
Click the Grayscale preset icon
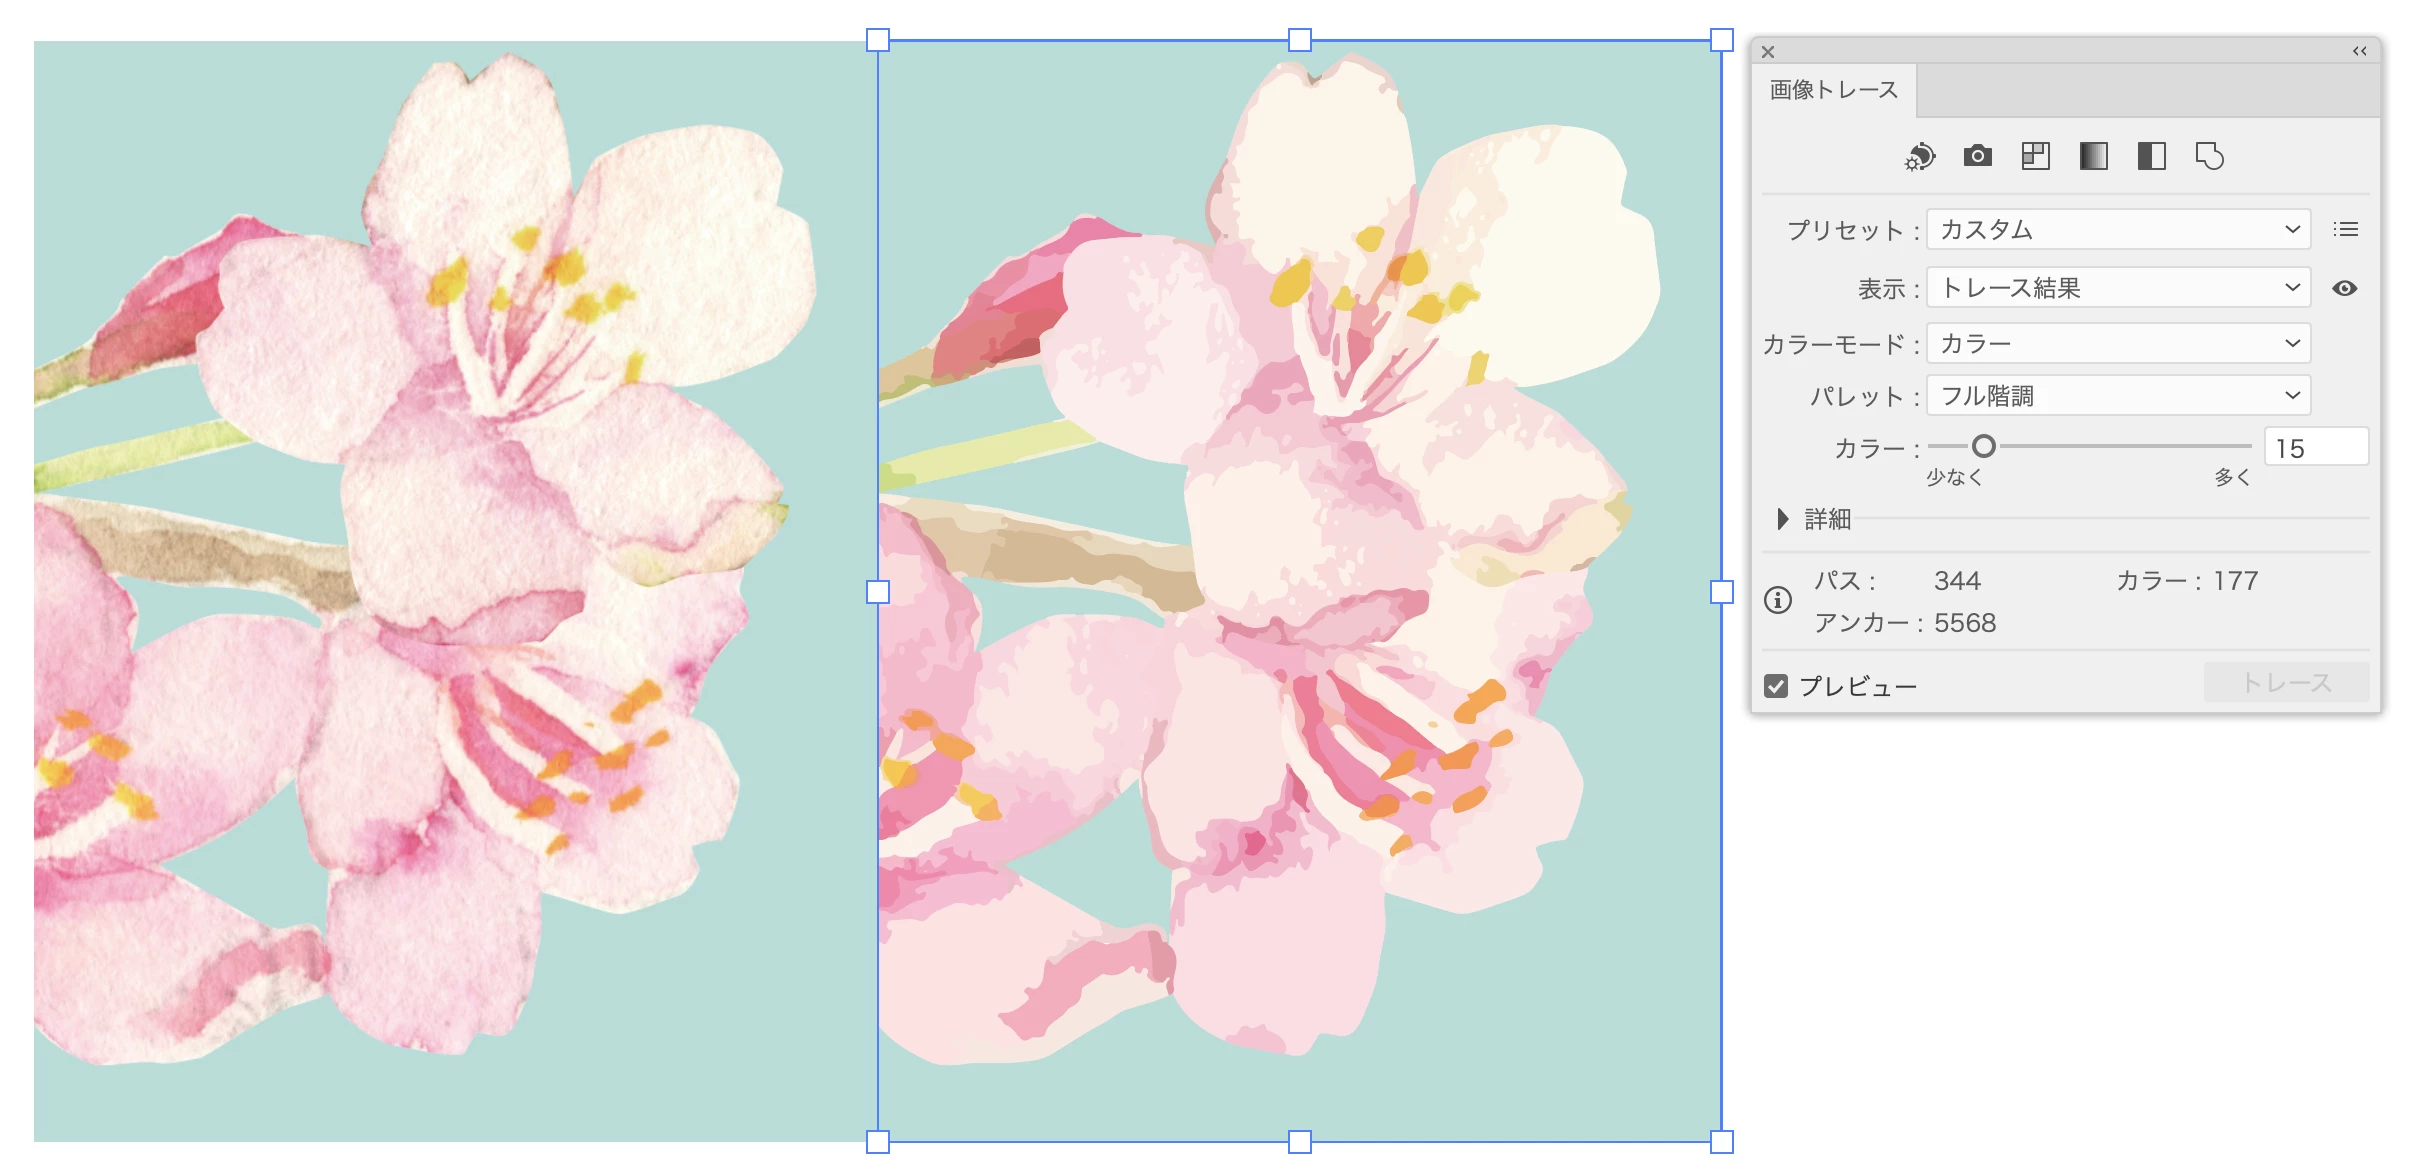pyautogui.click(x=2093, y=156)
